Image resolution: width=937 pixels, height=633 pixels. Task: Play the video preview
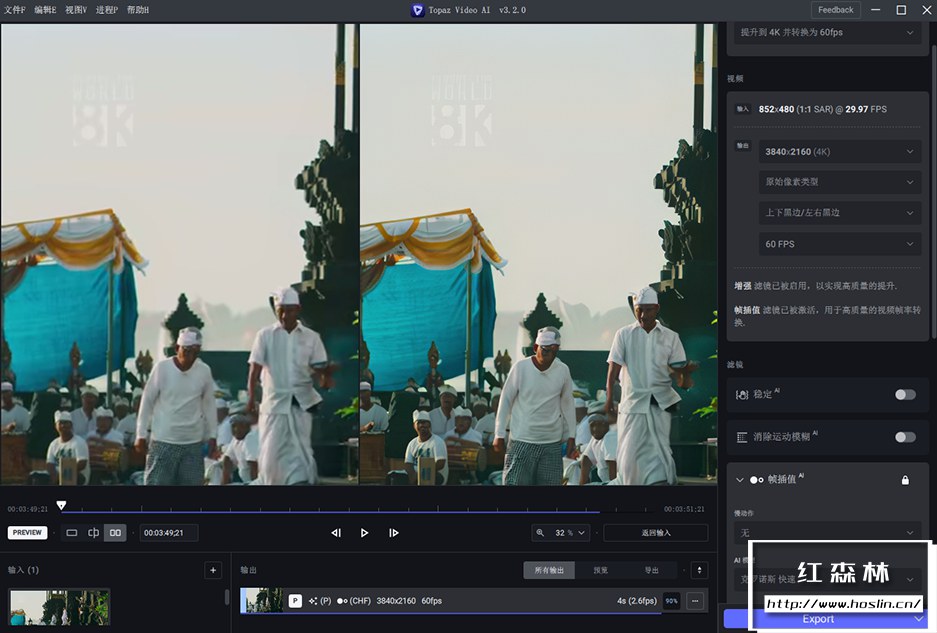click(x=364, y=532)
